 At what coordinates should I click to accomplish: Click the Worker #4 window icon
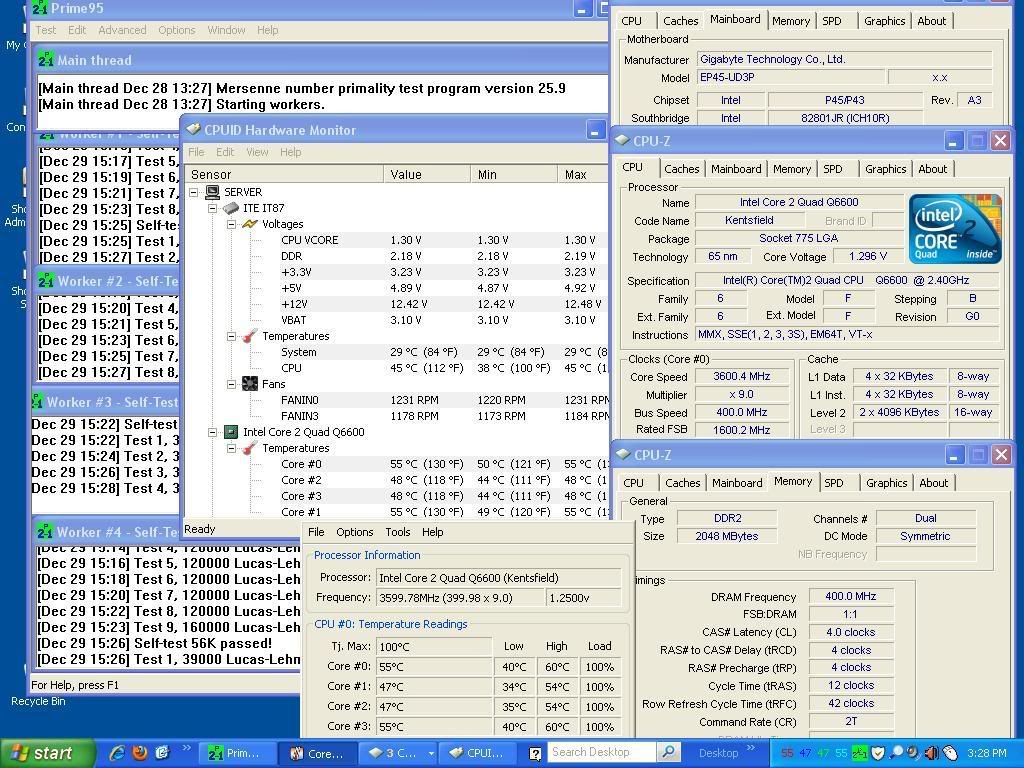click(45, 532)
